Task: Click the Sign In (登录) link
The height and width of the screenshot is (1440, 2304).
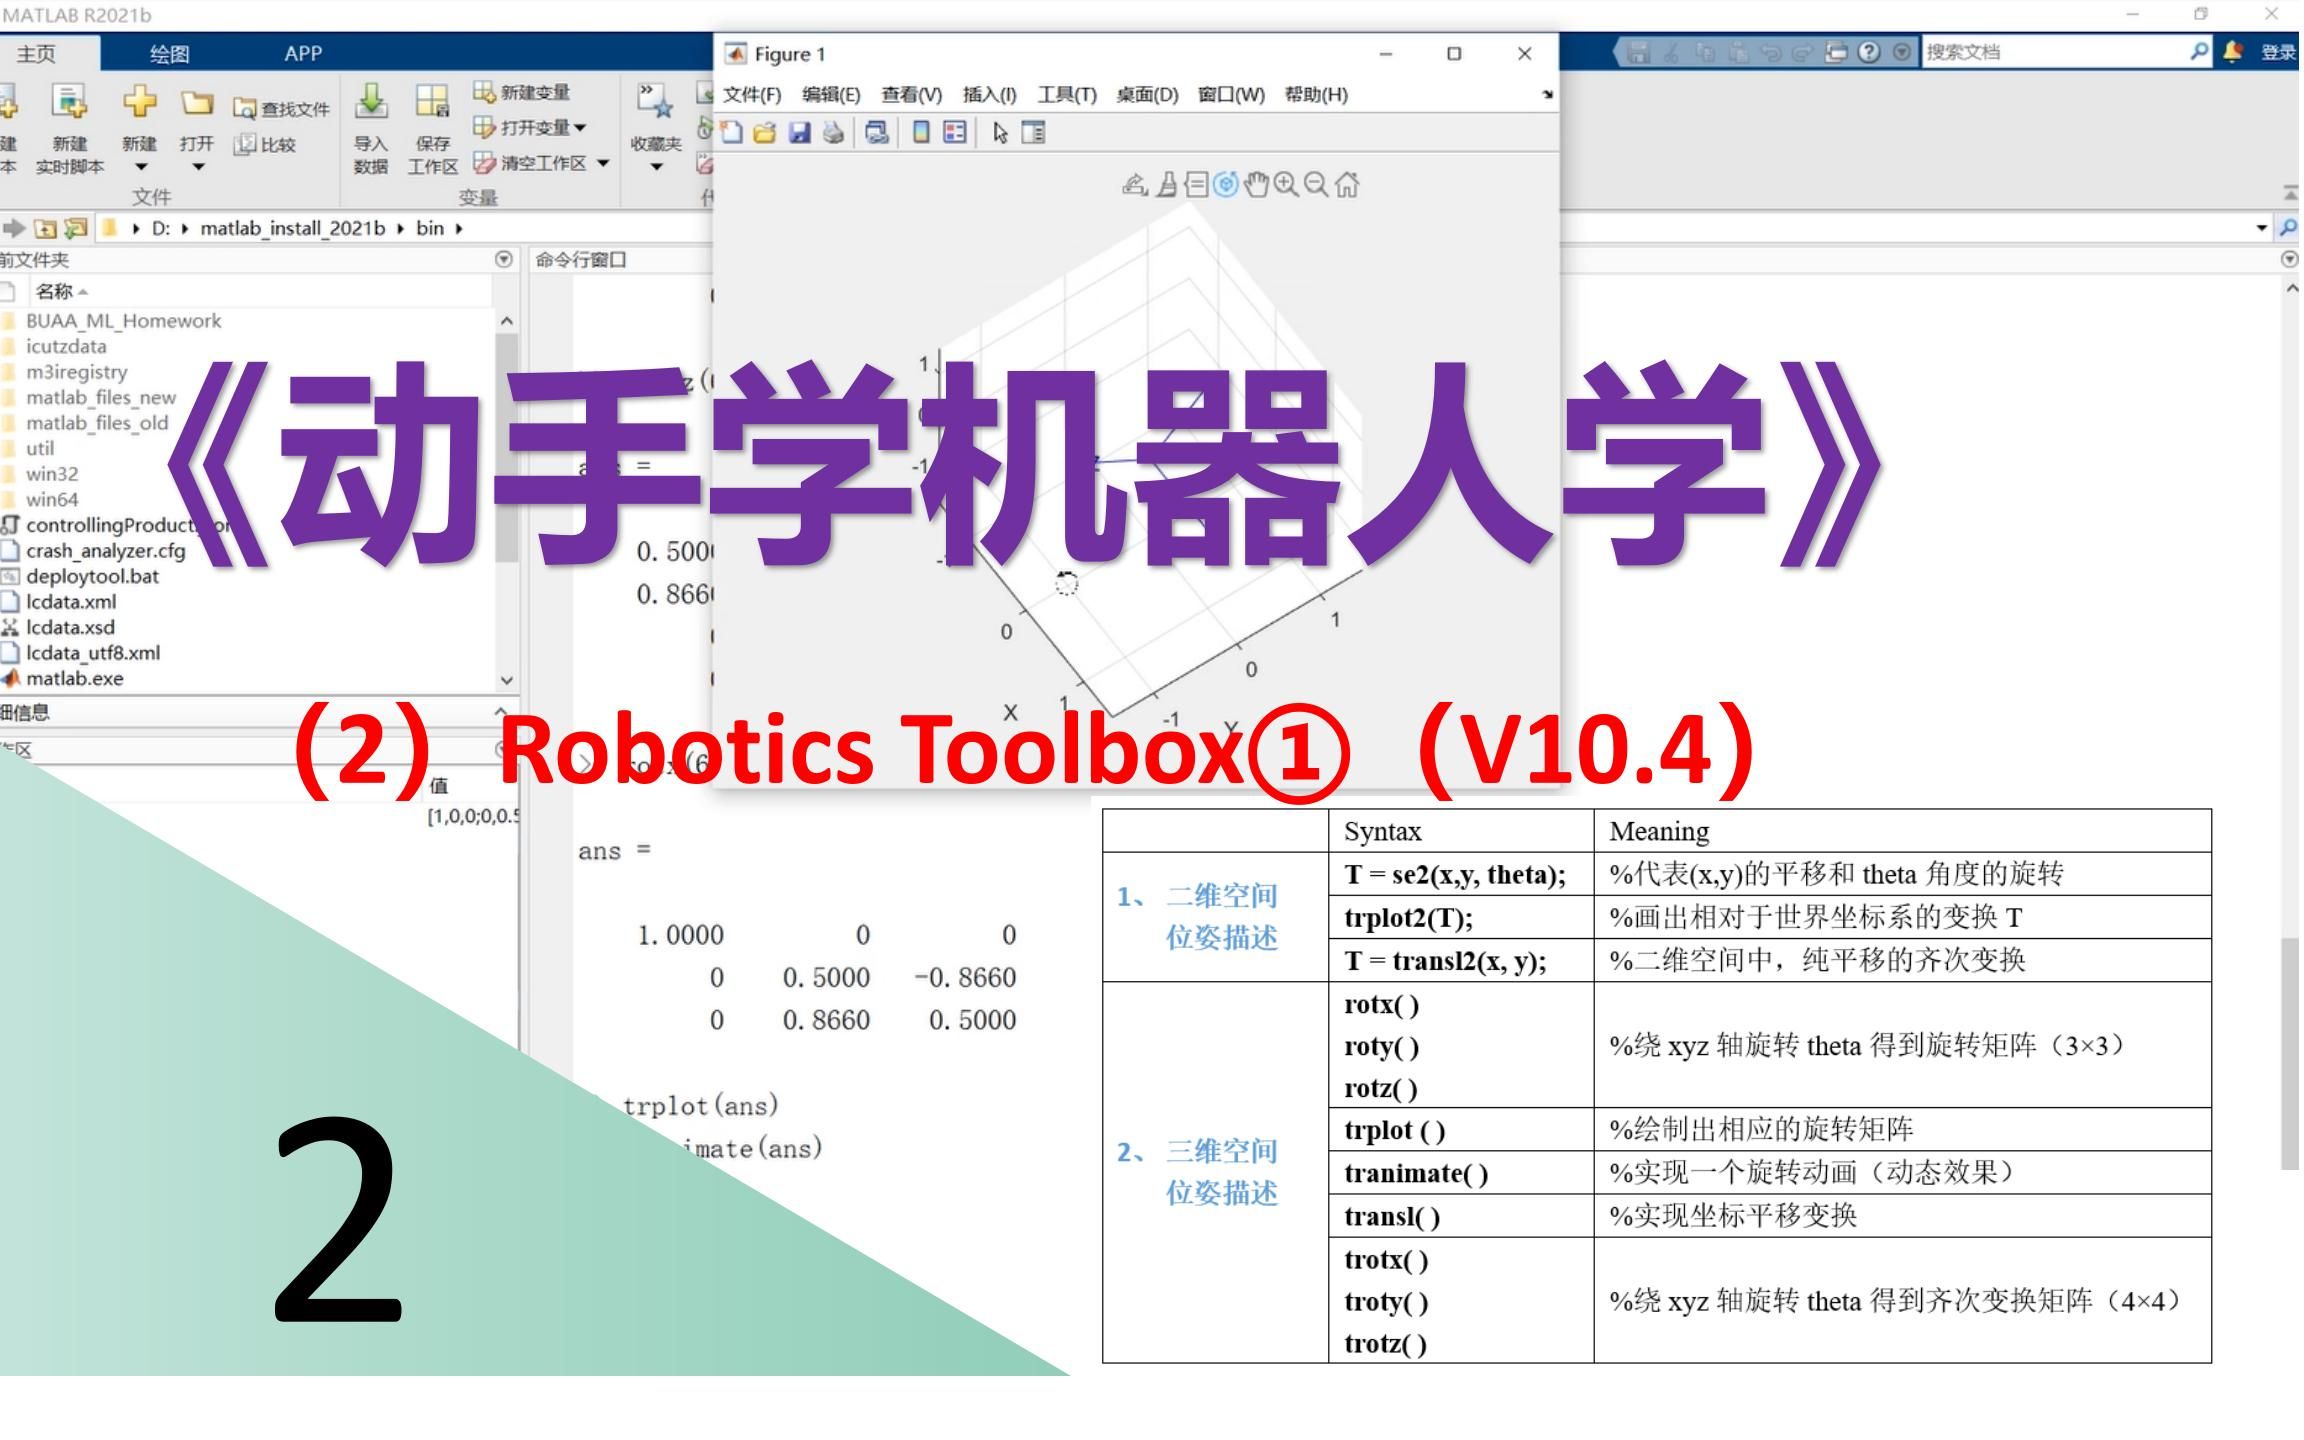Action: tap(2279, 52)
